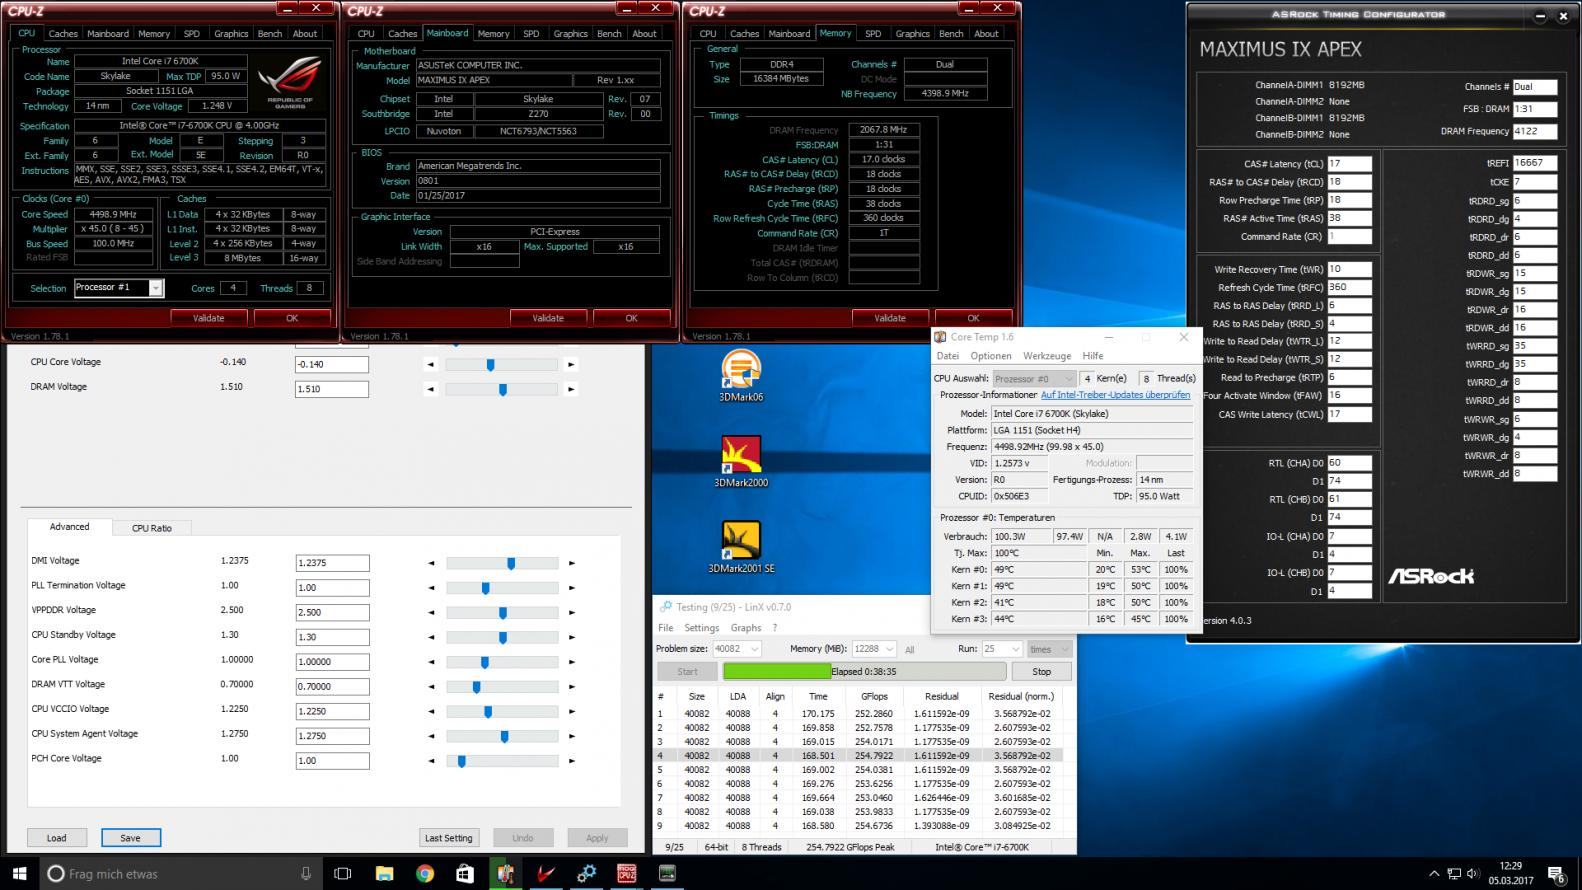Click the DRAM VTT Voltage slider
This screenshot has width=1582, height=890.
pos(501,687)
